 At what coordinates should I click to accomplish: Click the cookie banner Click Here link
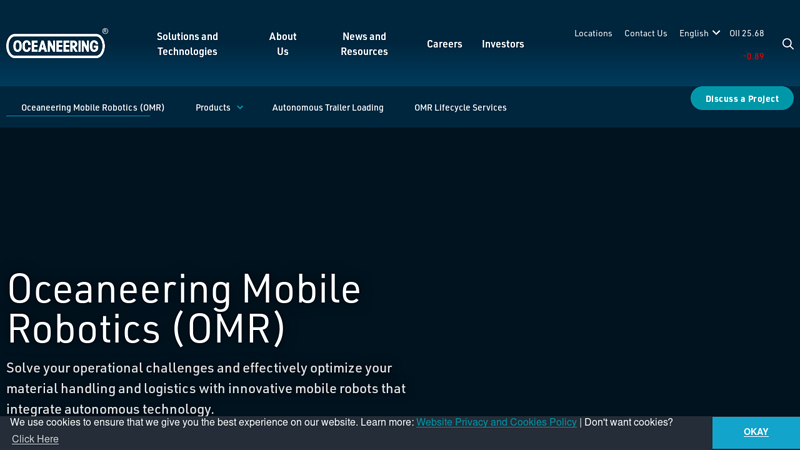[35, 439]
